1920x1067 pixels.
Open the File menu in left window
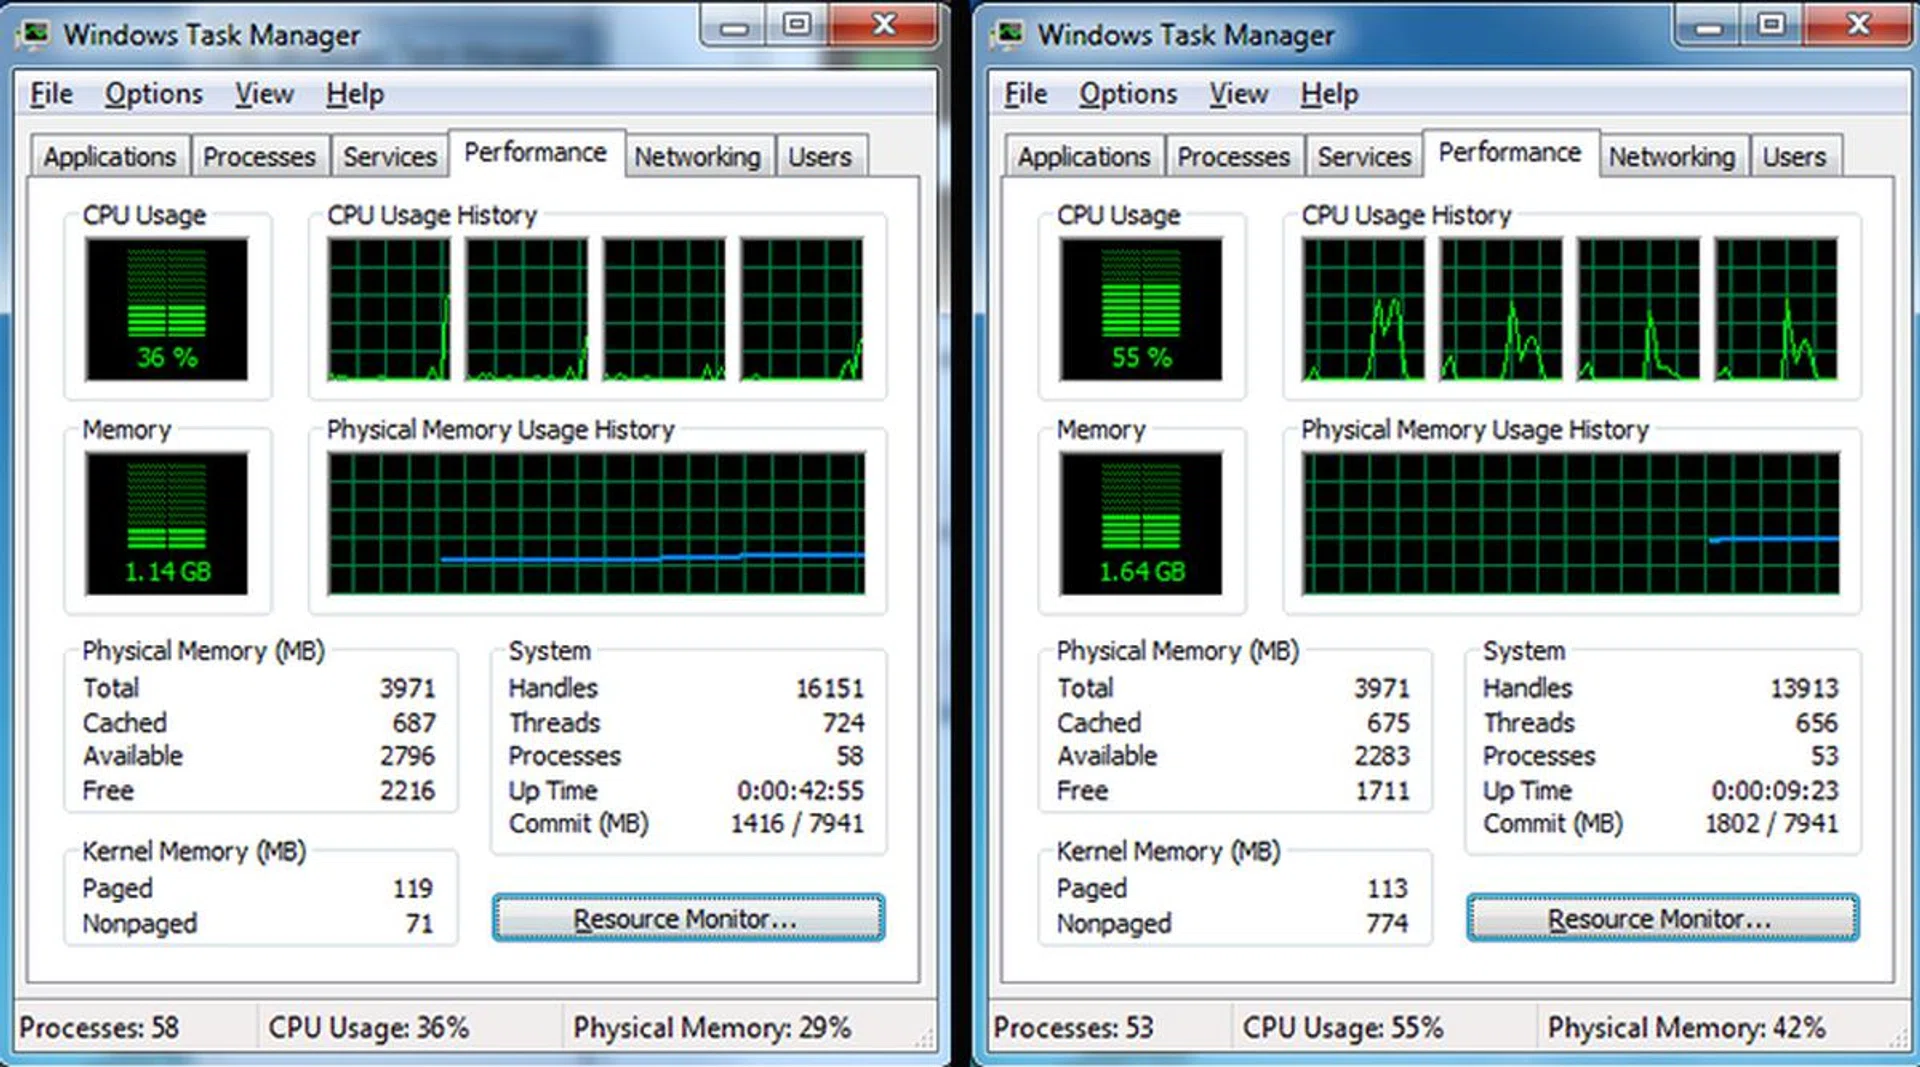click(51, 94)
